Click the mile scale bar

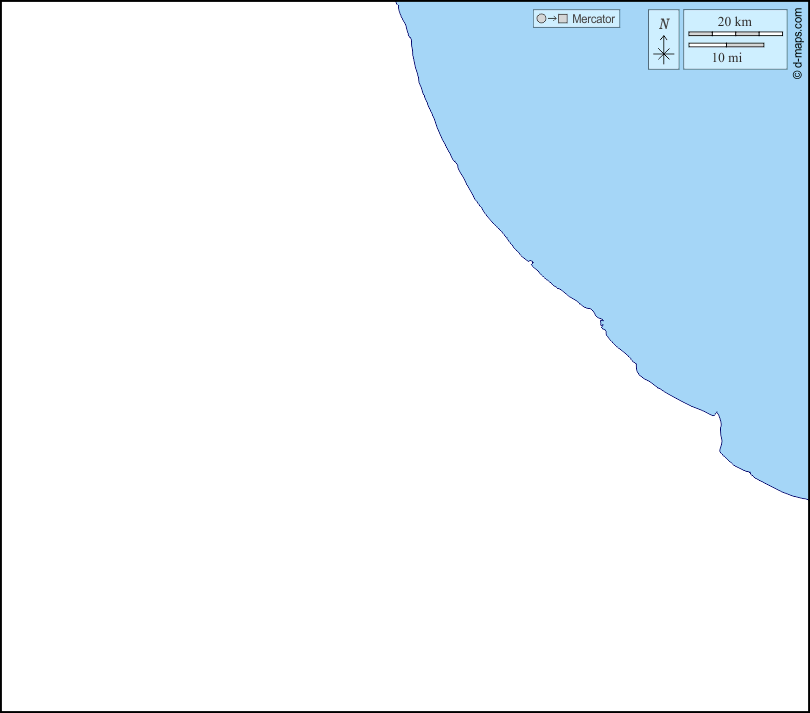click(726, 45)
